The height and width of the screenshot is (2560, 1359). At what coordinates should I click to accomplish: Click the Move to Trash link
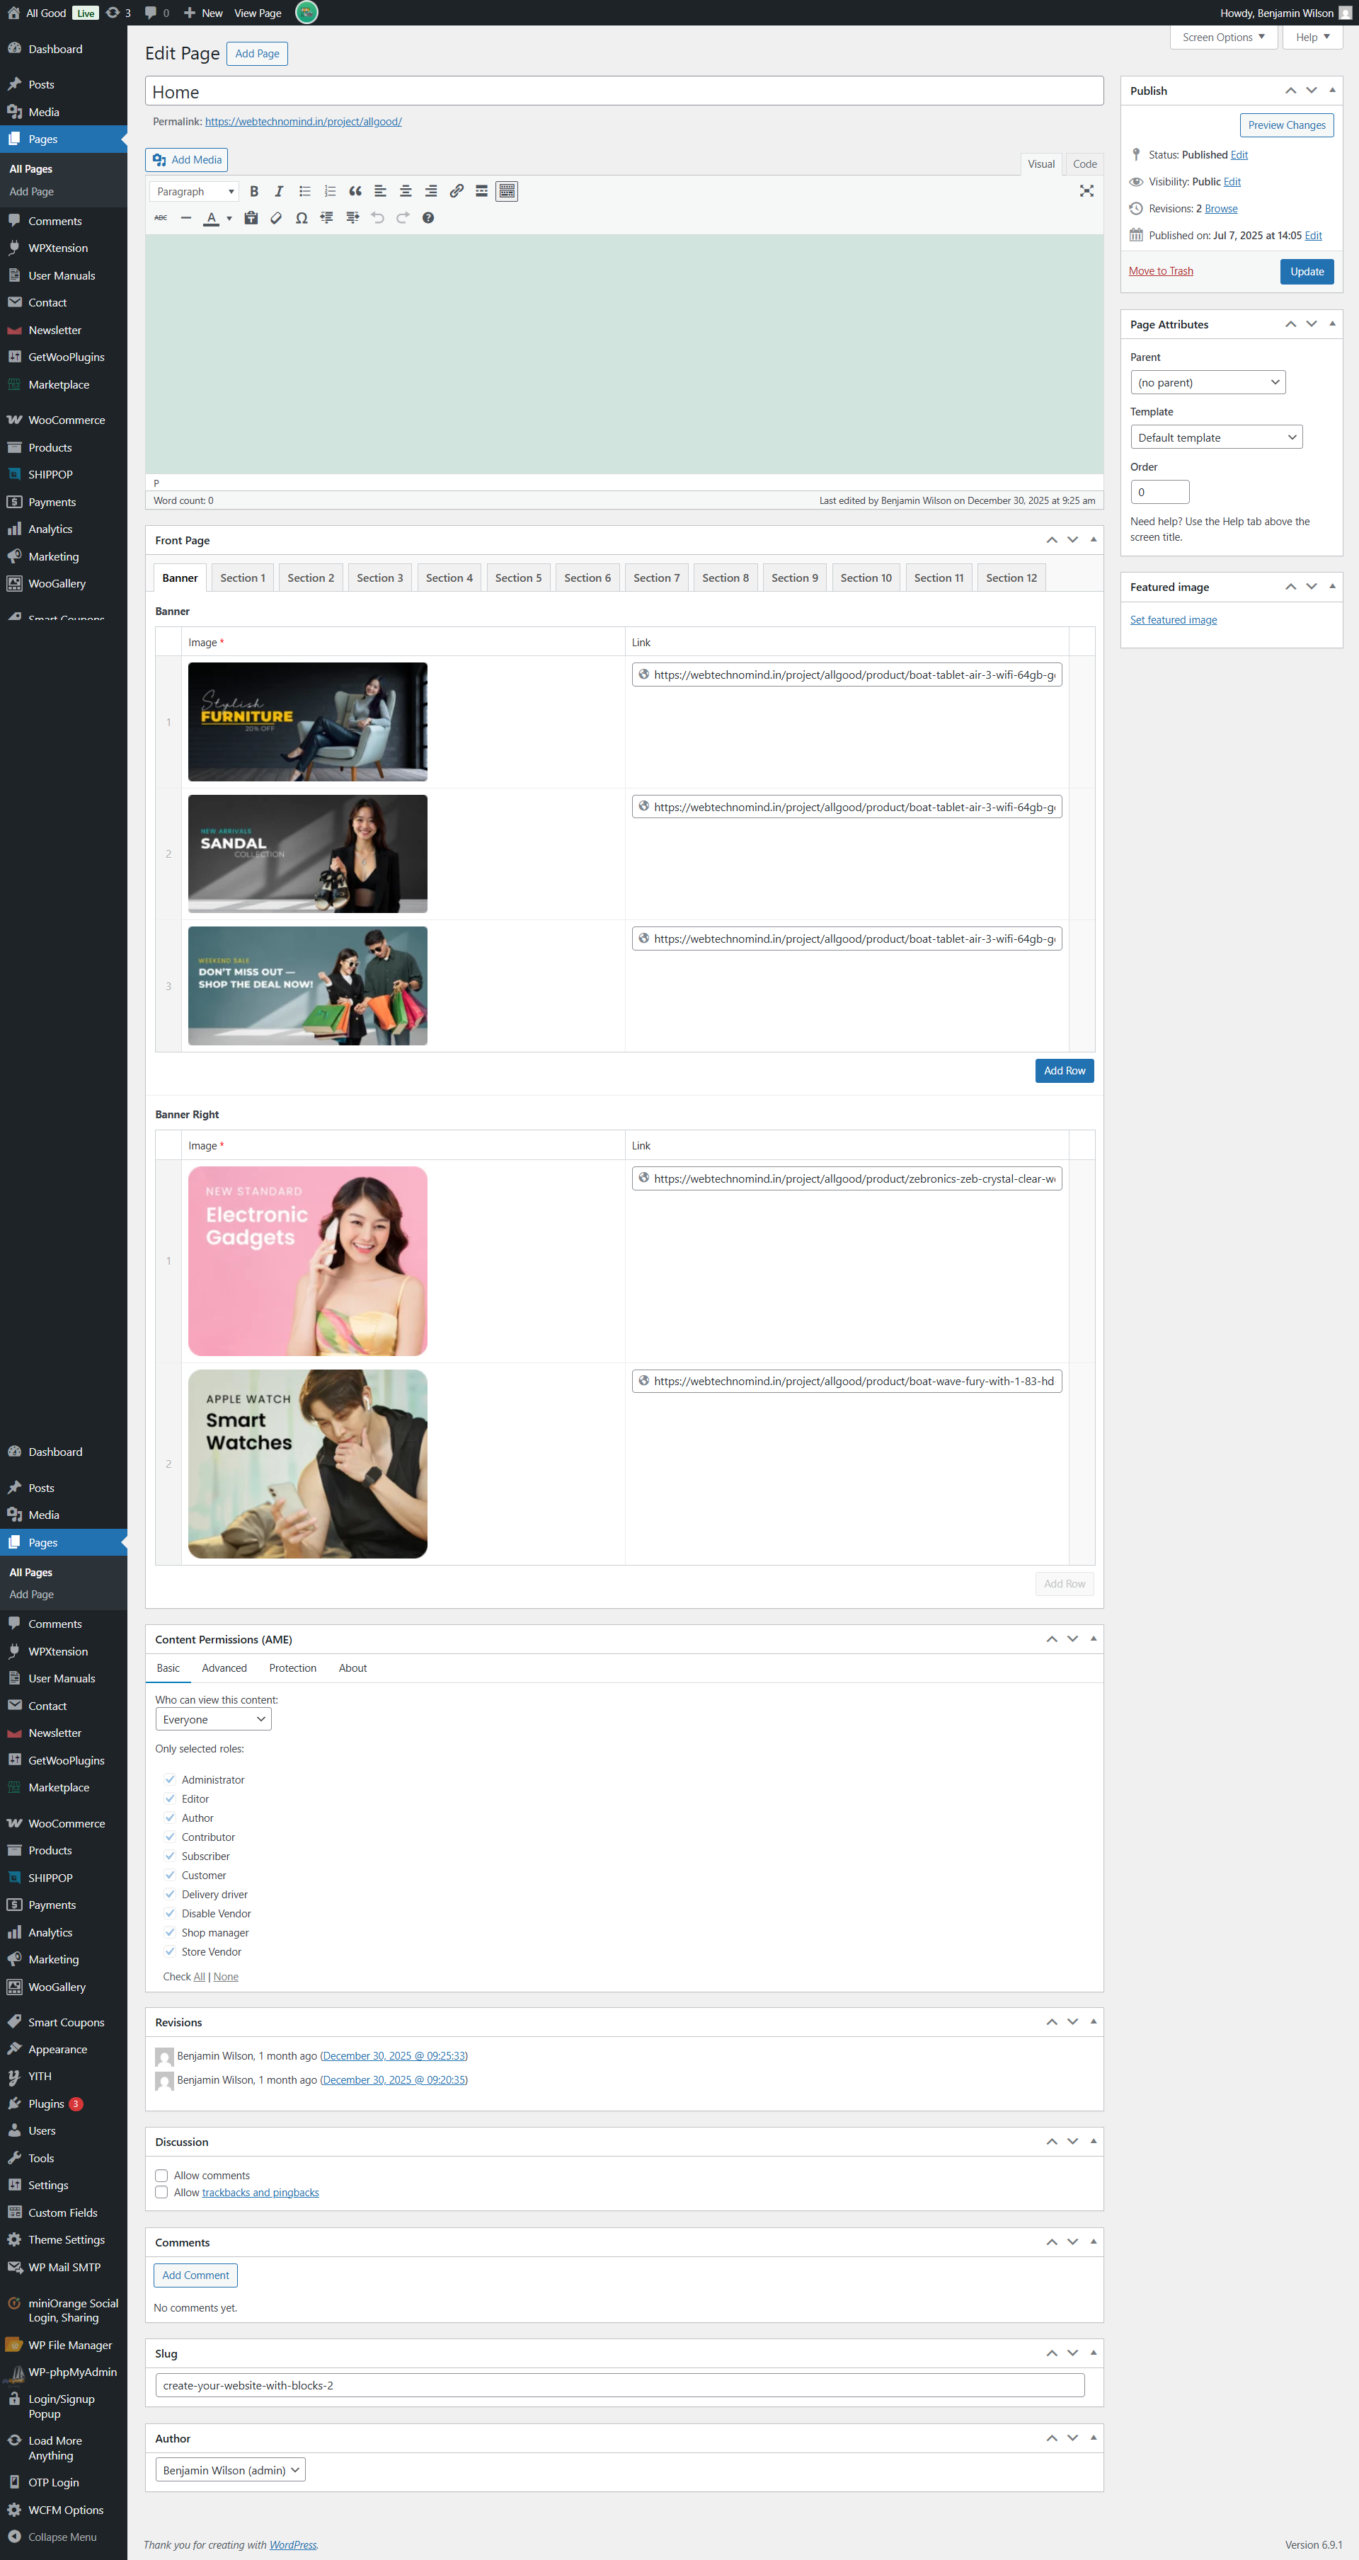pos(1160,271)
